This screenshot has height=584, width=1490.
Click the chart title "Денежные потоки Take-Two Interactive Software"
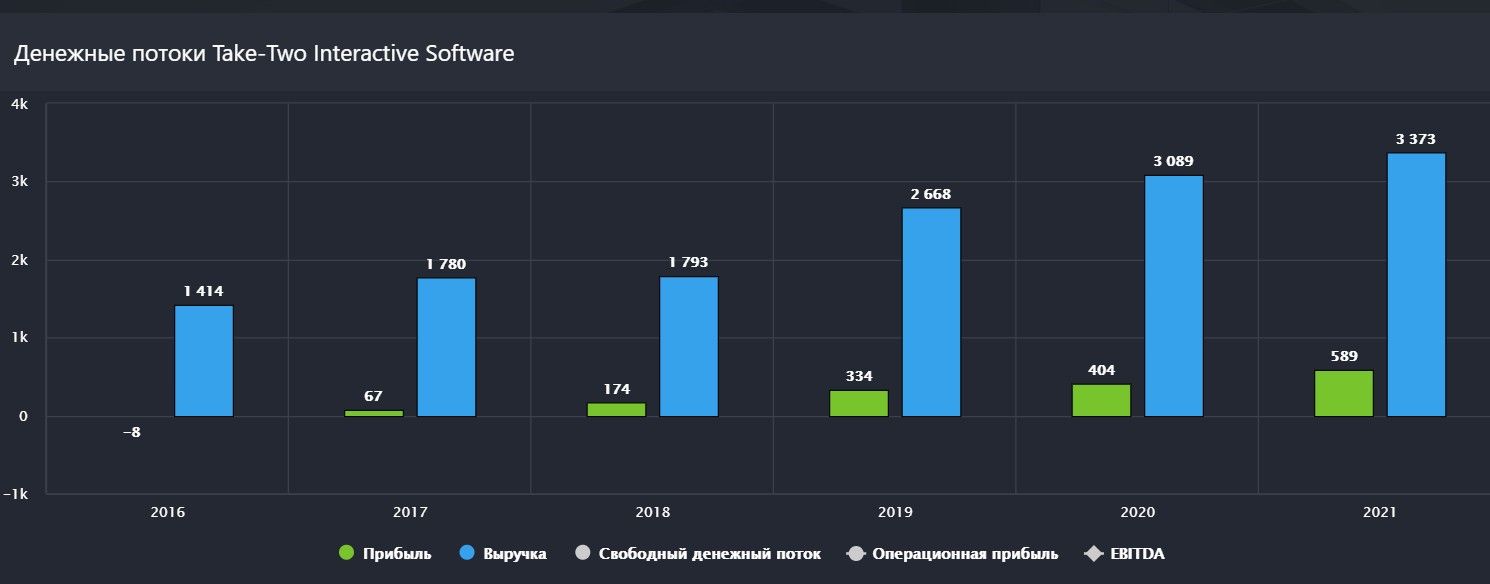[264, 54]
